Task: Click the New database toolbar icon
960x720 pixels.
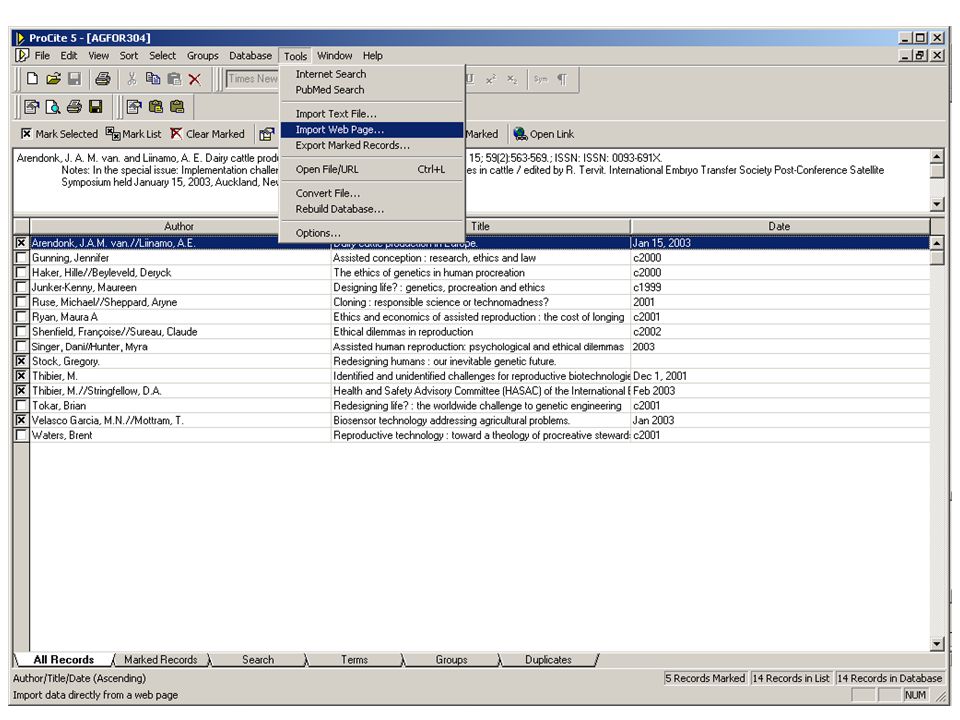Action: [x=32, y=79]
